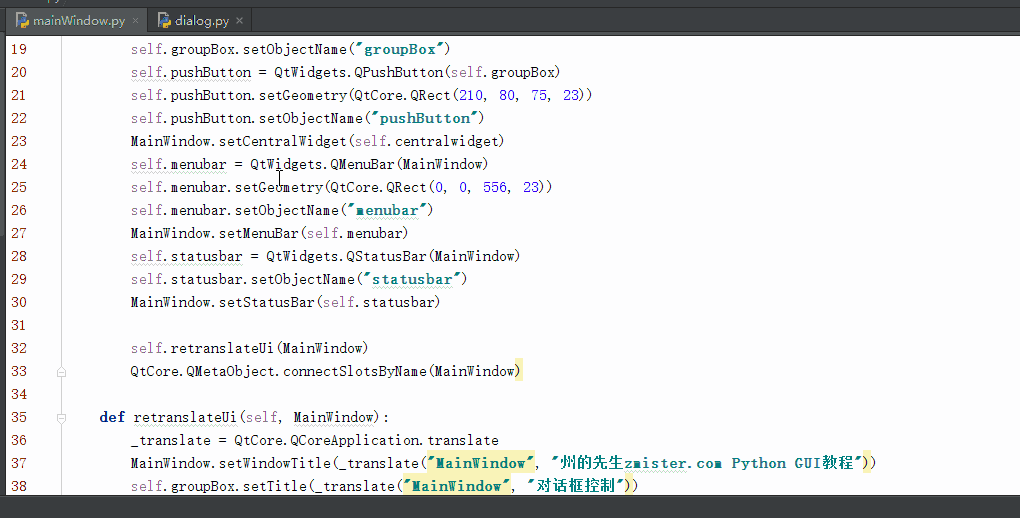Click the "menubar" string on line 26
This screenshot has height=518, width=1020.
pos(387,210)
